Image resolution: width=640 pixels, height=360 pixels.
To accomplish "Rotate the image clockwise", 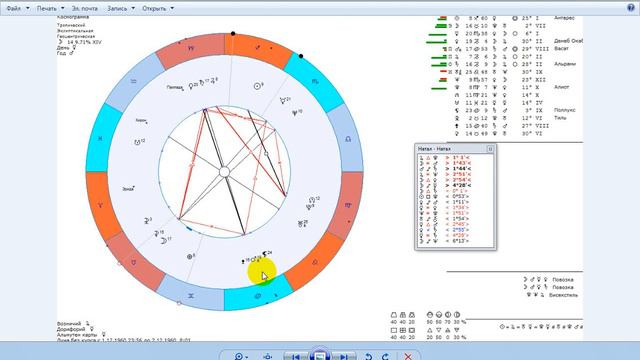I will coord(385,357).
